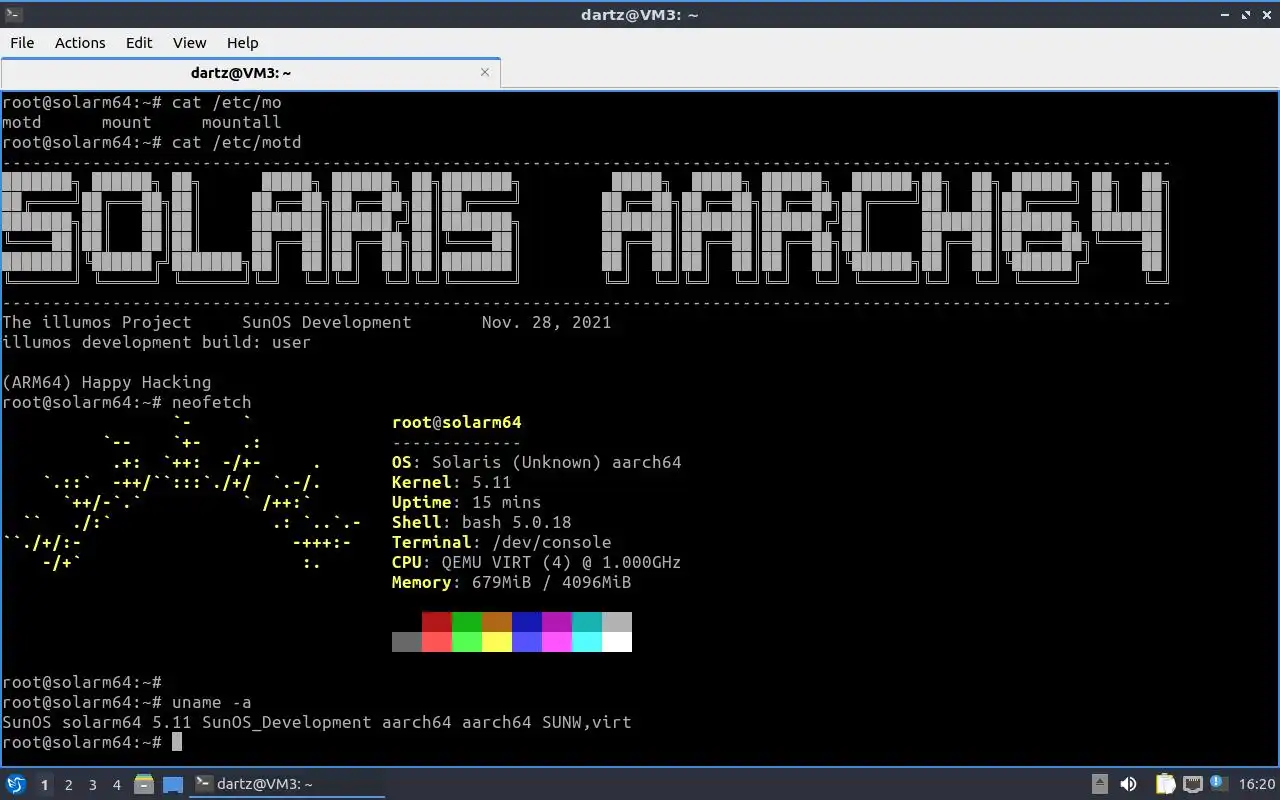The height and width of the screenshot is (800, 1280).
Task: Click the 'Terminal: /dev/console' line
Action: [x=502, y=542]
